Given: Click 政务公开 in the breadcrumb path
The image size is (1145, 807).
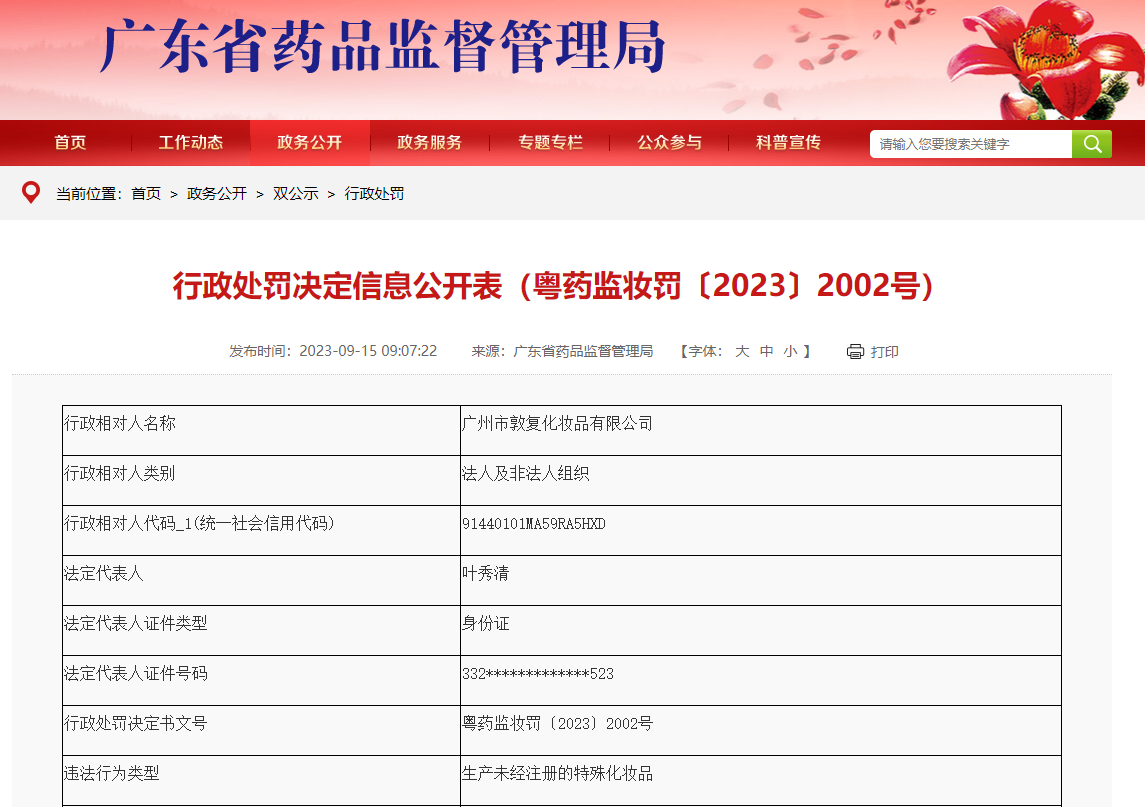Looking at the screenshot, I should pyautogui.click(x=217, y=194).
